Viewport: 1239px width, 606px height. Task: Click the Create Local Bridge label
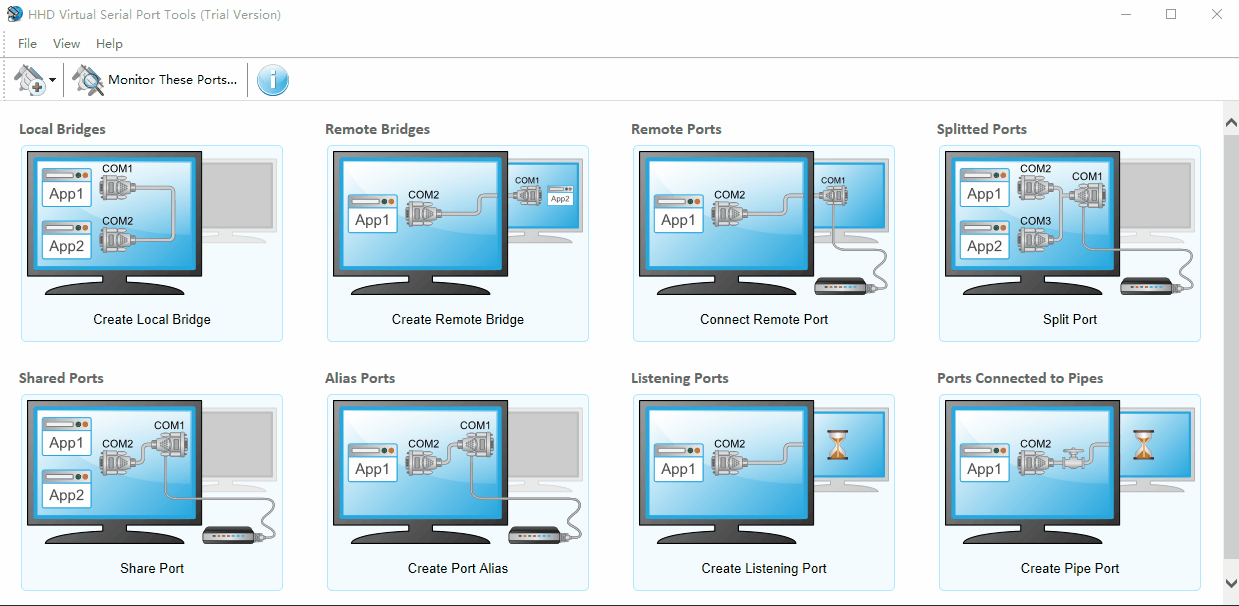pyautogui.click(x=152, y=320)
